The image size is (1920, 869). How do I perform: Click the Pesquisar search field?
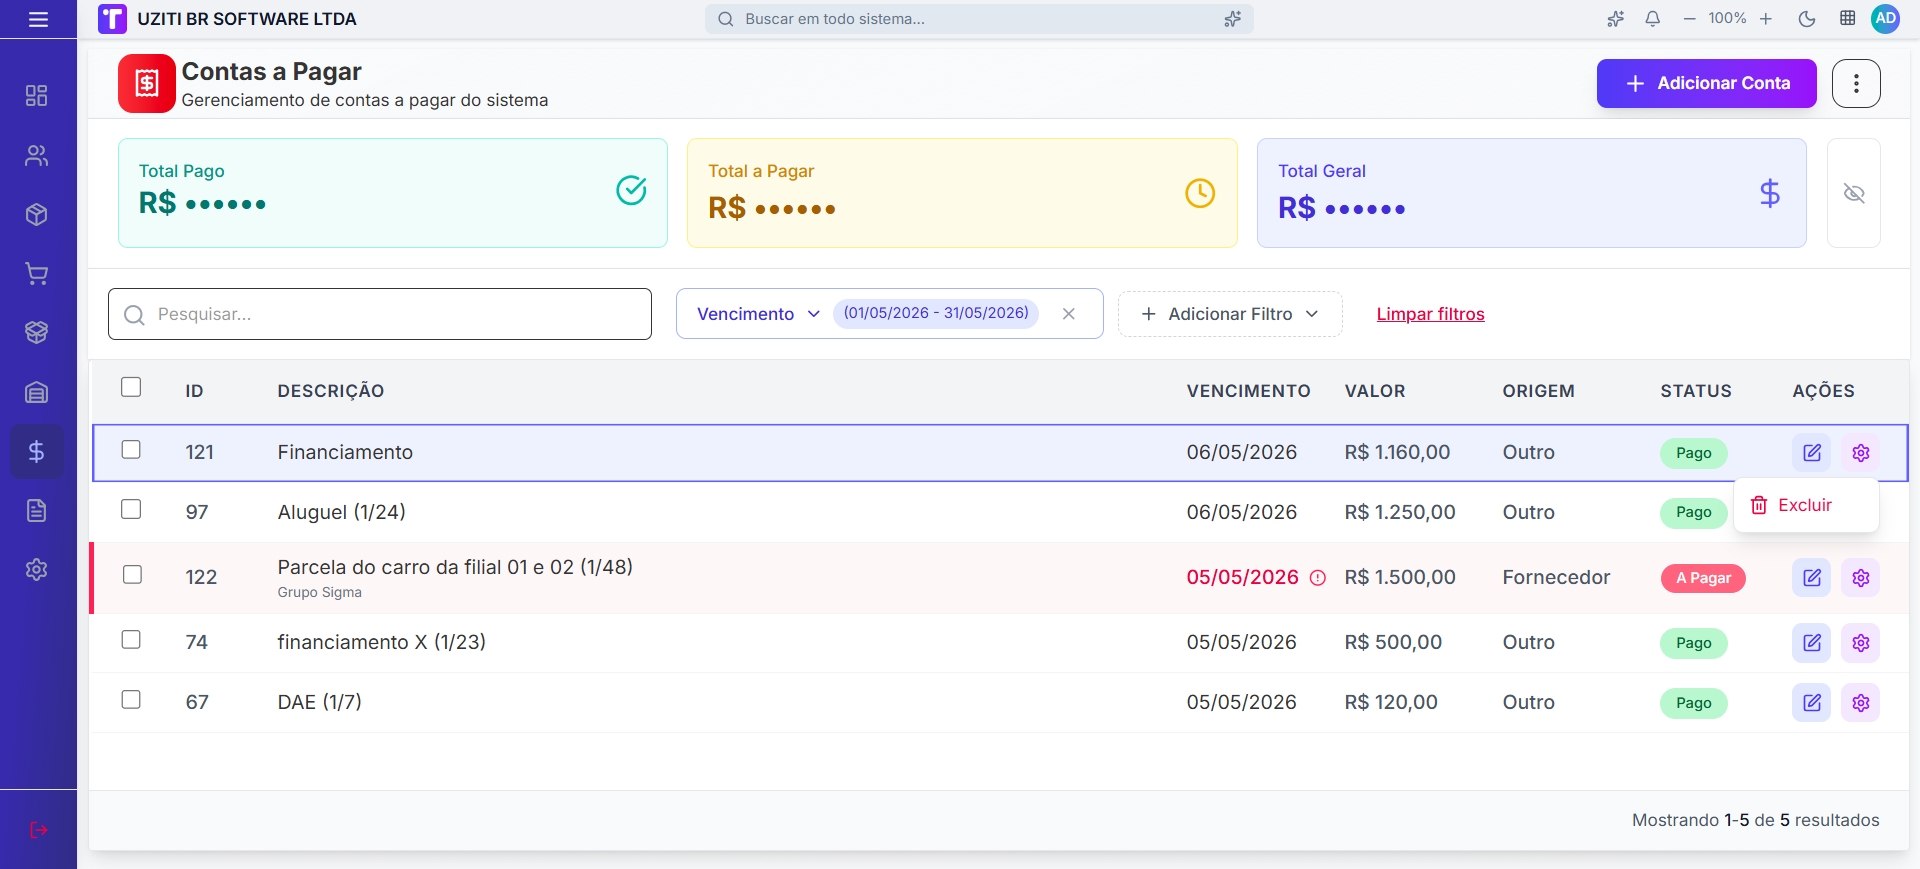pyautogui.click(x=380, y=314)
